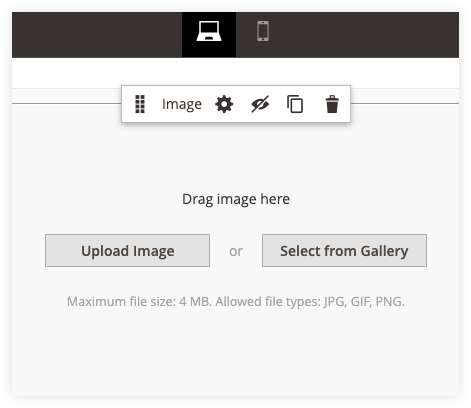The image size is (471, 408).
Task: Click the Upload Image button
Action: click(127, 251)
